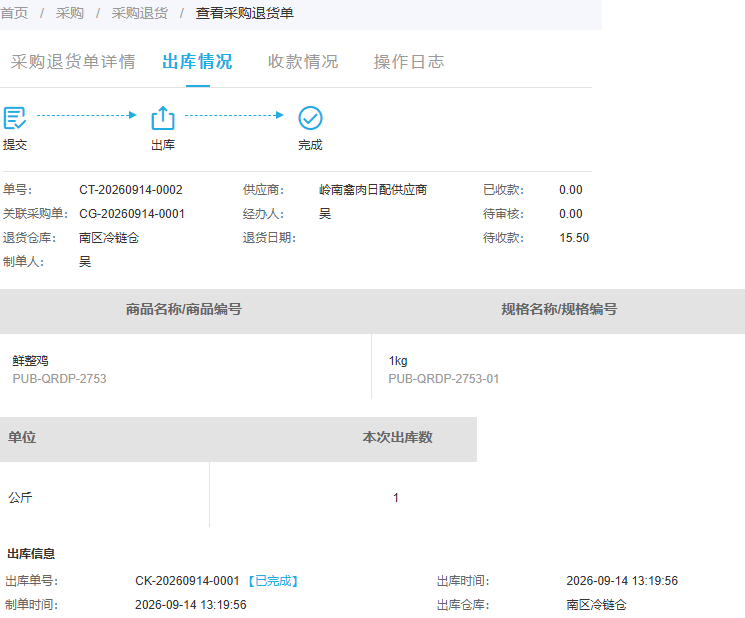
Task: Click the 提交 step icon
Action: tap(15, 118)
